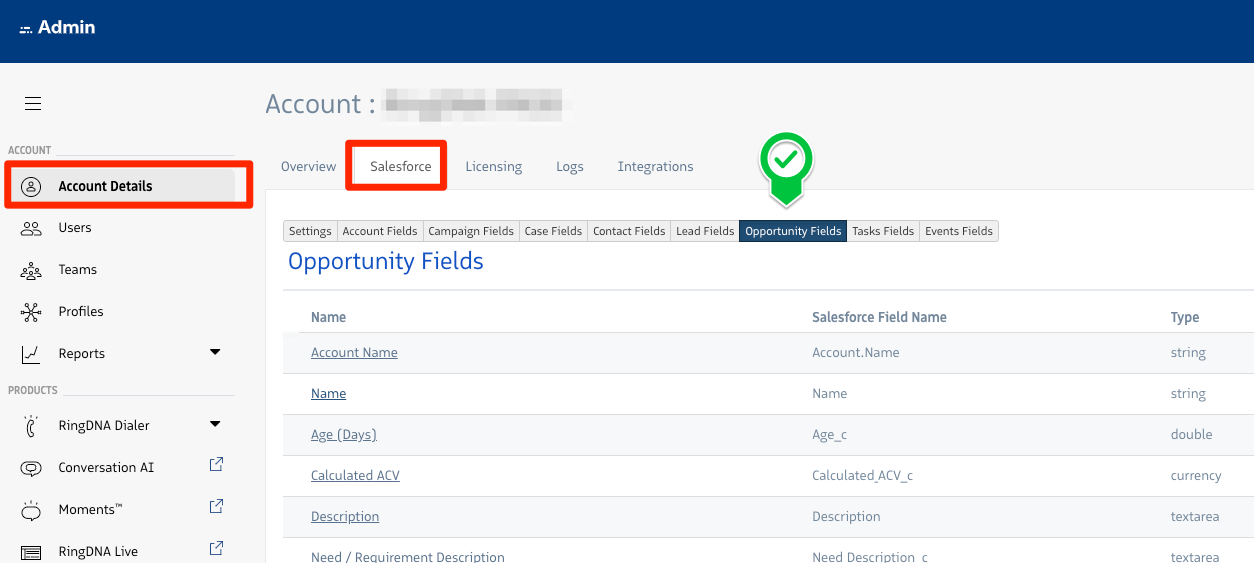Click the Age_c cell
The image size is (1254, 563).
(830, 435)
